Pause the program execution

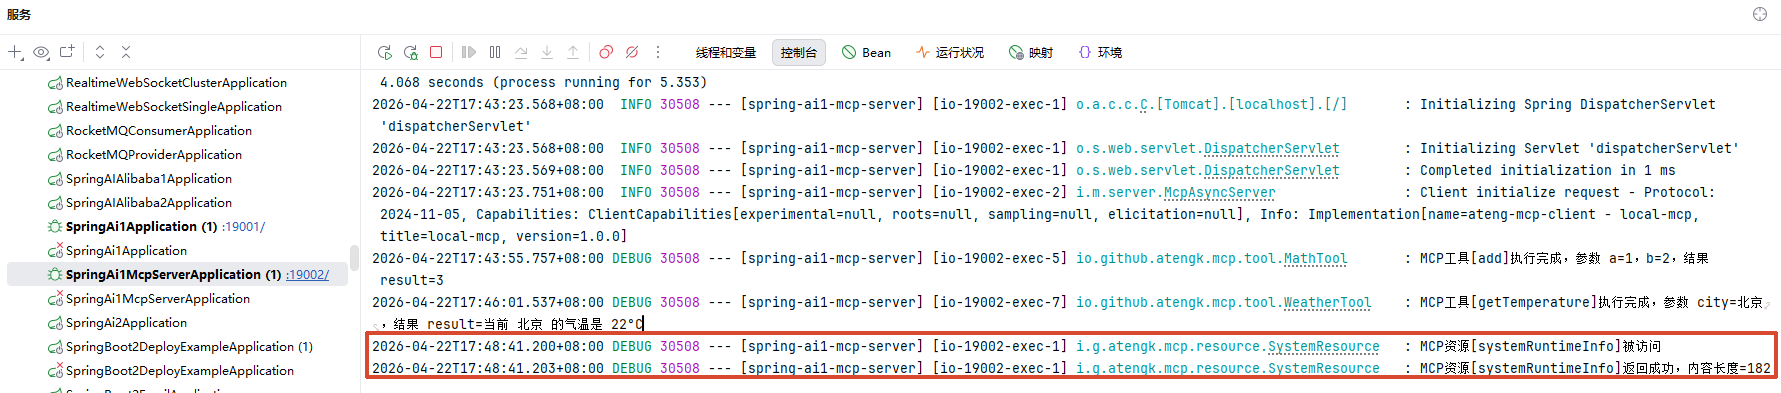click(495, 52)
